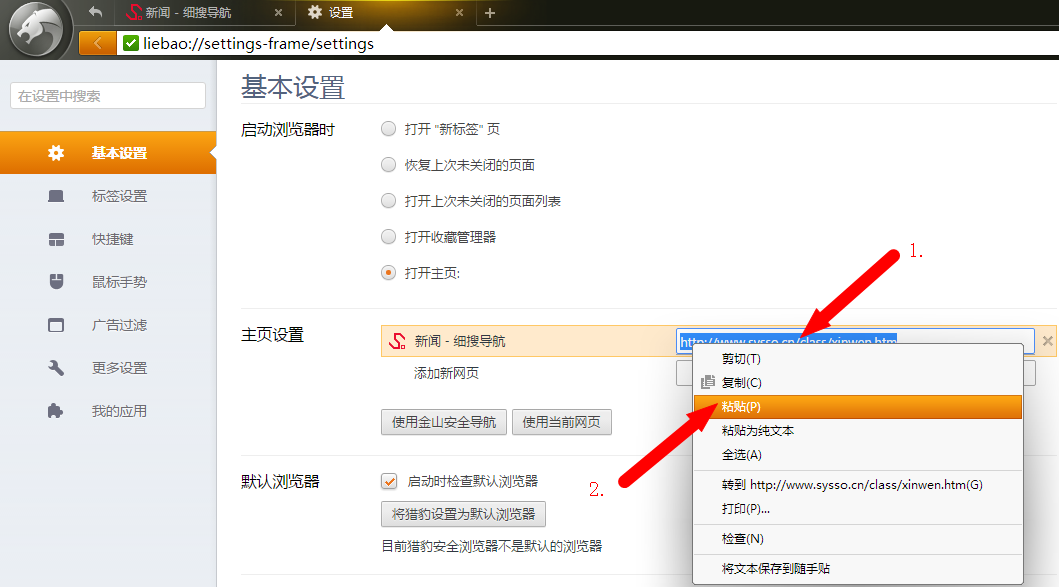Click the 目前猎豹安全浏览器不是默认的浏览器 status text
This screenshot has width=1059, height=587.
[x=492, y=546]
